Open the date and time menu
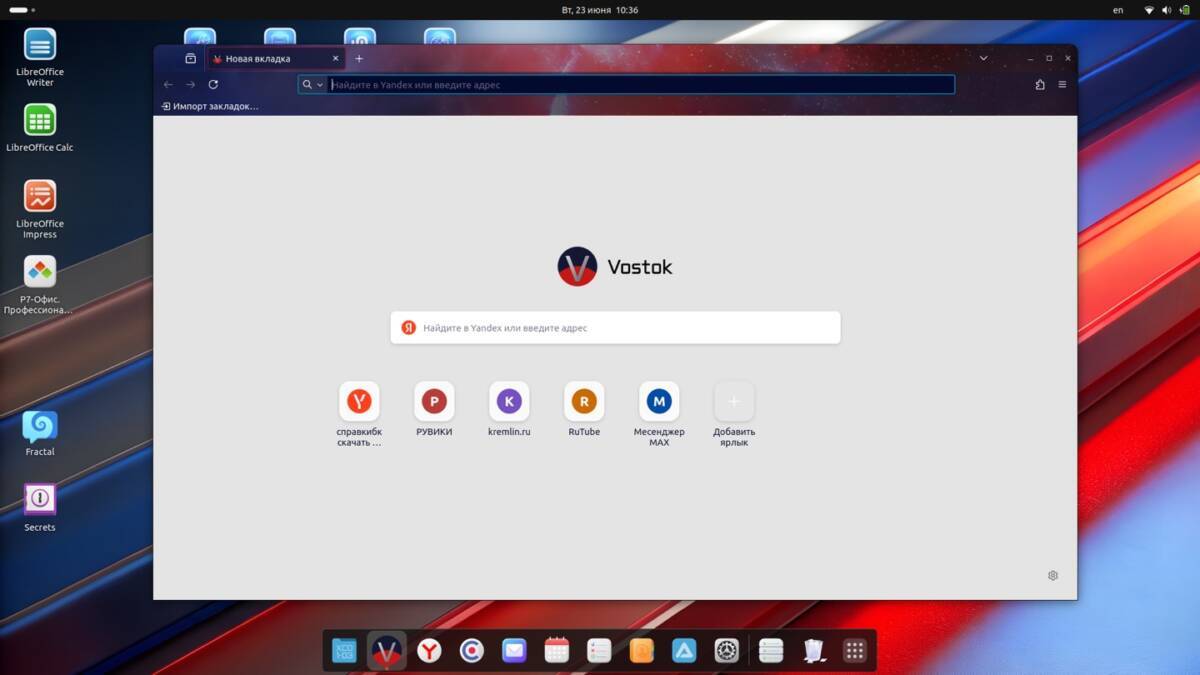This screenshot has height=675, width=1200. 600,10
